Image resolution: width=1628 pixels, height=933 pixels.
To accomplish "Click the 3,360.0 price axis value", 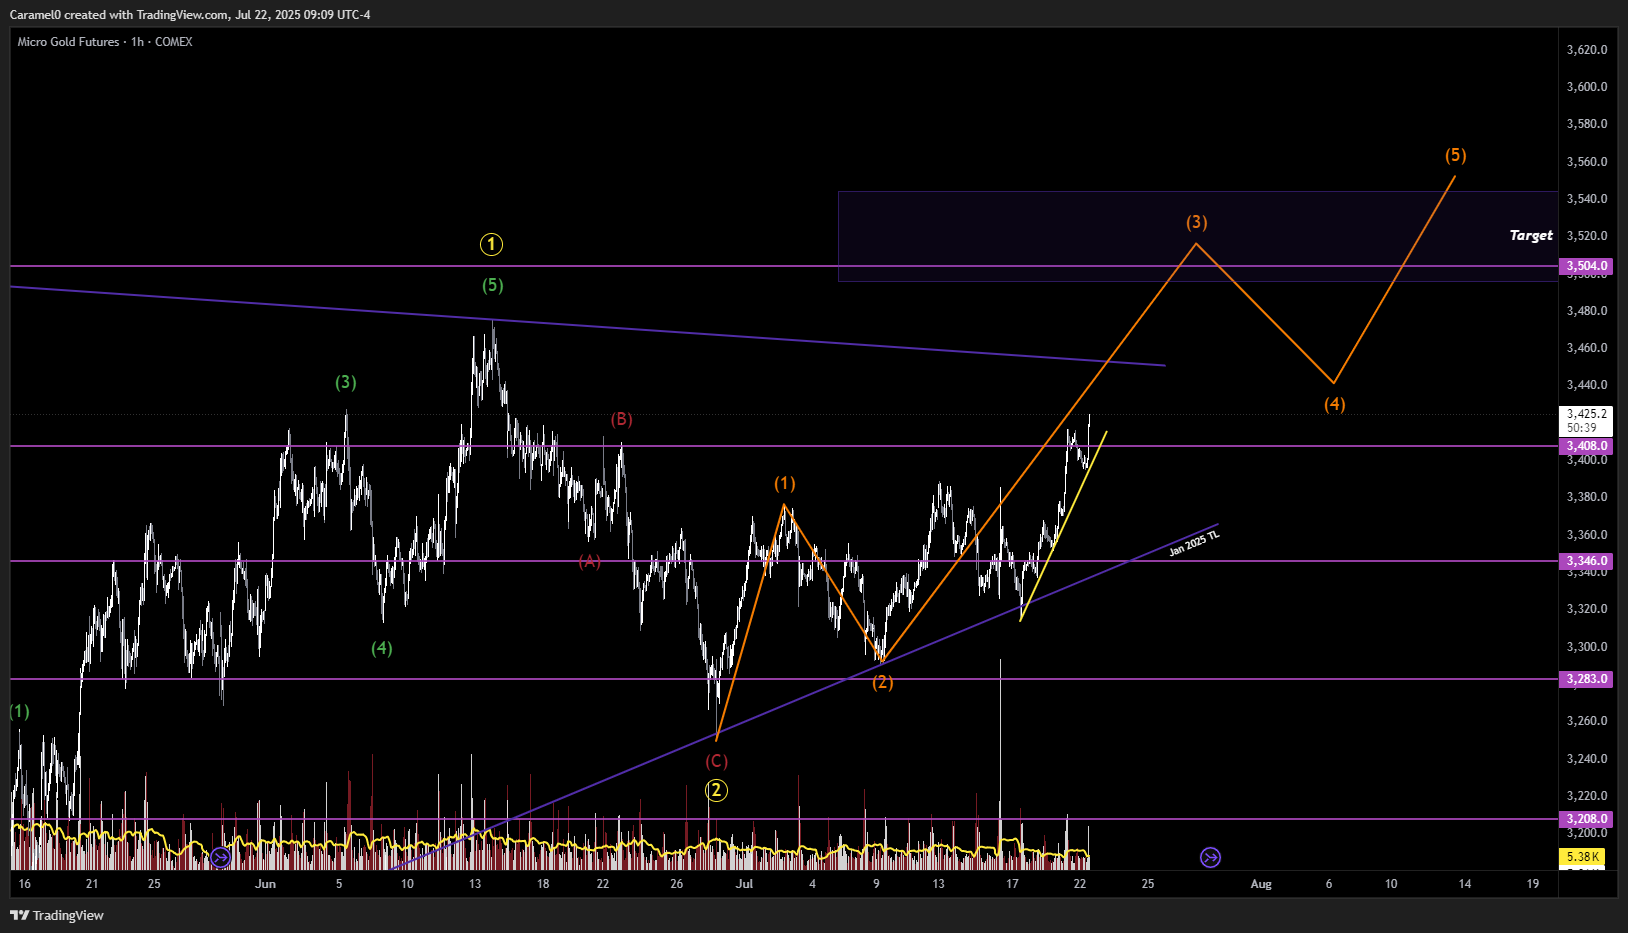I will 1587,535.
